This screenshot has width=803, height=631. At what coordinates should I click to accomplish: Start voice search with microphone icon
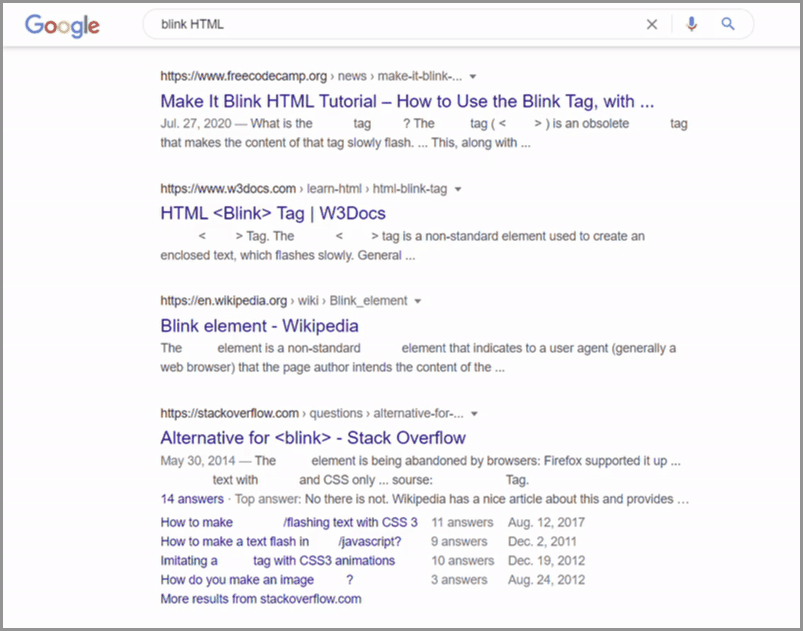[691, 24]
